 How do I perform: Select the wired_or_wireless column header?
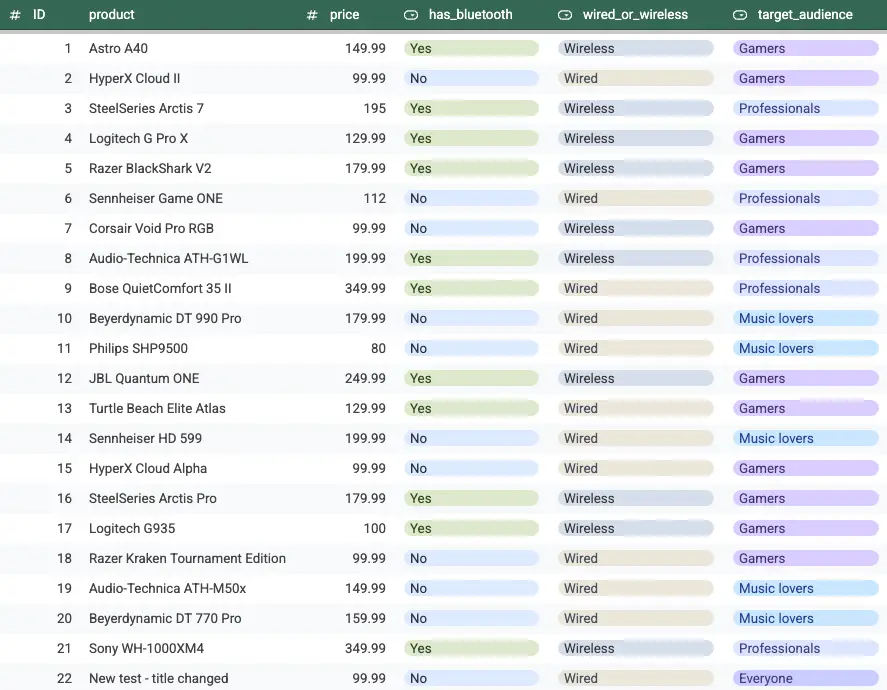(x=635, y=15)
